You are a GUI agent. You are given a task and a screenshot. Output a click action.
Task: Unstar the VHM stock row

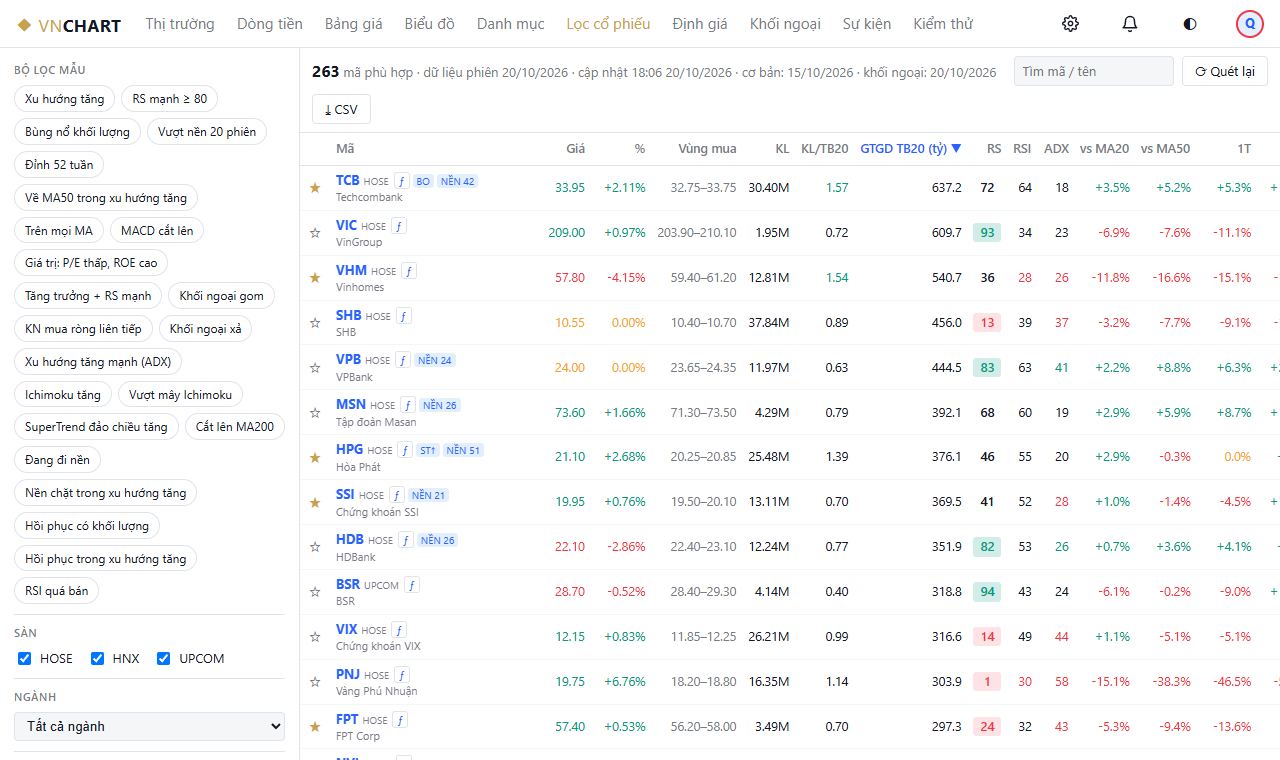pos(315,277)
